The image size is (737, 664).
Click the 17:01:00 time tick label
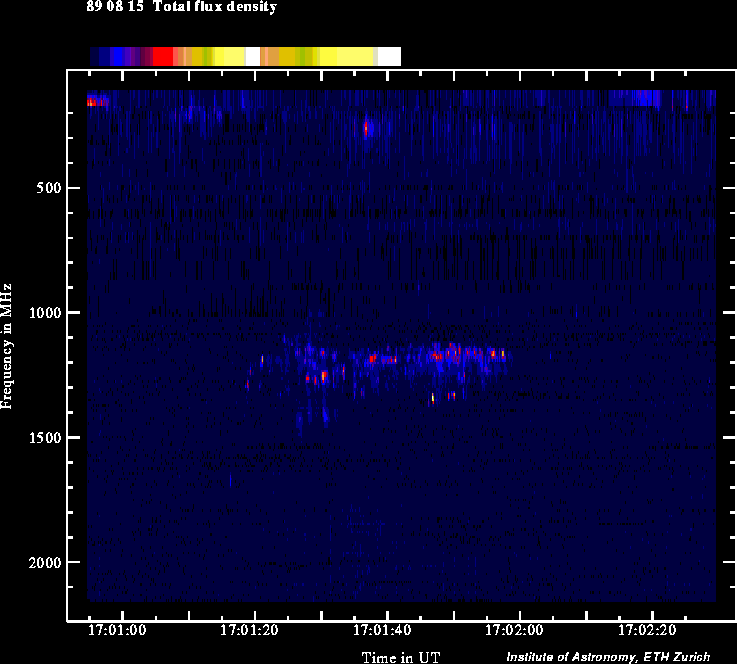pos(117,630)
